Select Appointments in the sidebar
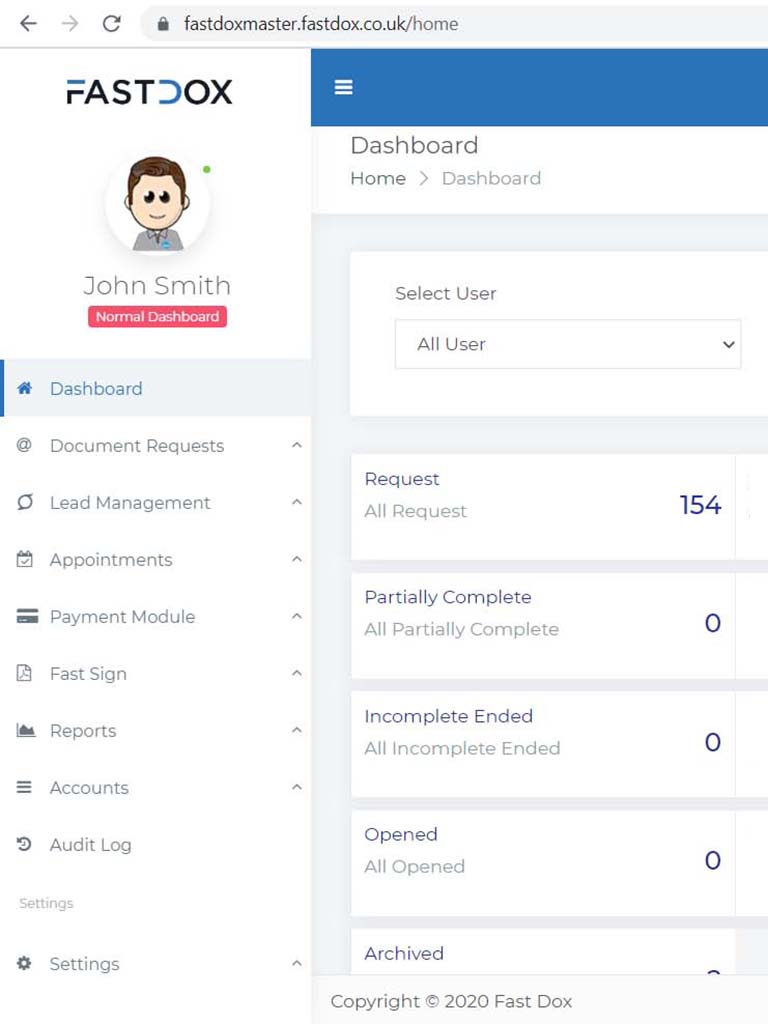 pyautogui.click(x=111, y=560)
